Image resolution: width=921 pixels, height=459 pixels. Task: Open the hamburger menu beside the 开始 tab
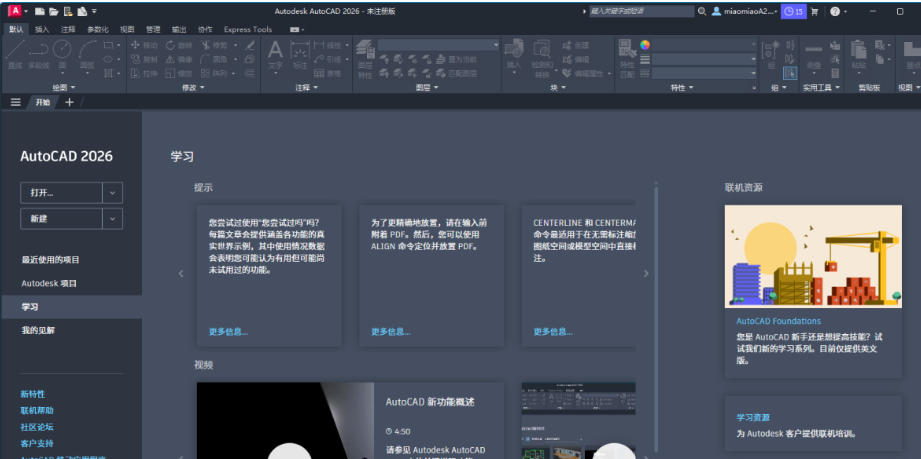pyautogui.click(x=15, y=102)
